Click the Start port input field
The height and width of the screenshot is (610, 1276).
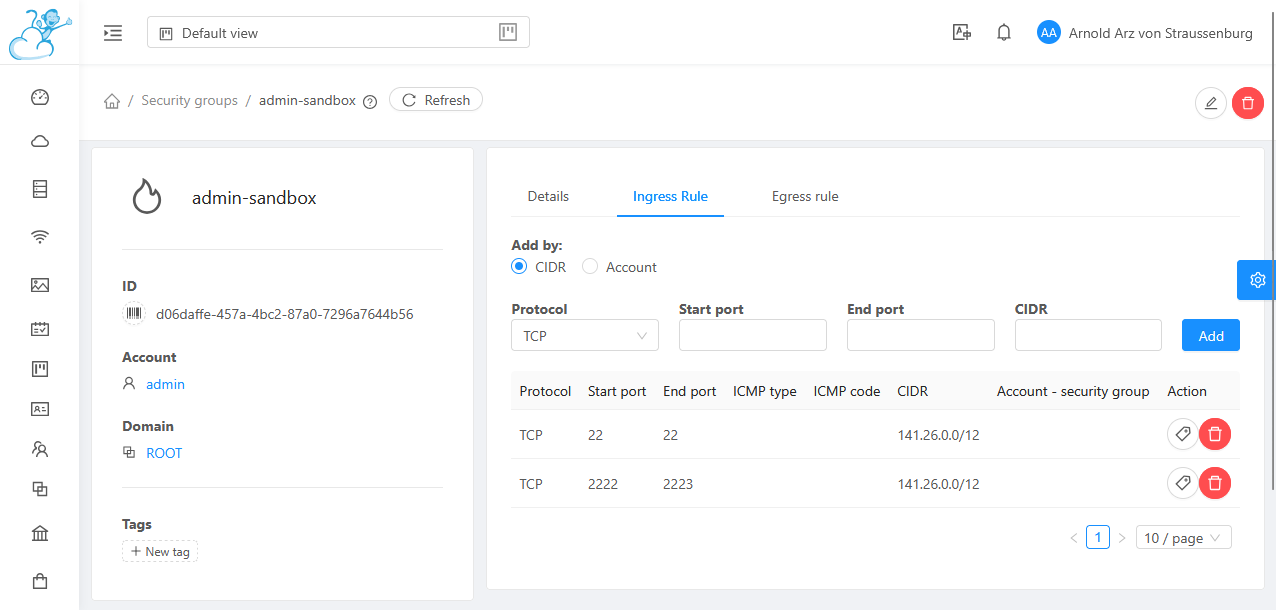tap(752, 336)
